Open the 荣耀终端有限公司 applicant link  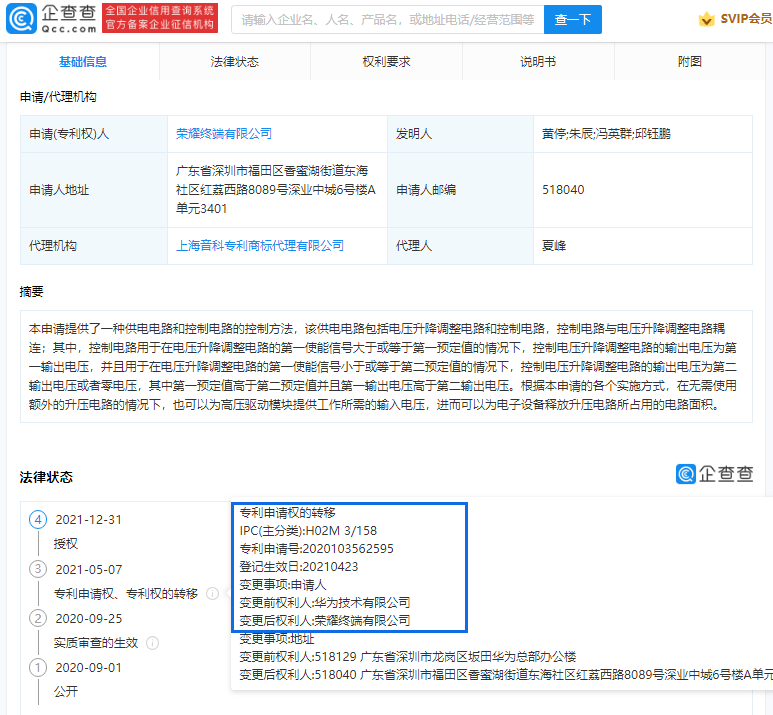(x=224, y=133)
